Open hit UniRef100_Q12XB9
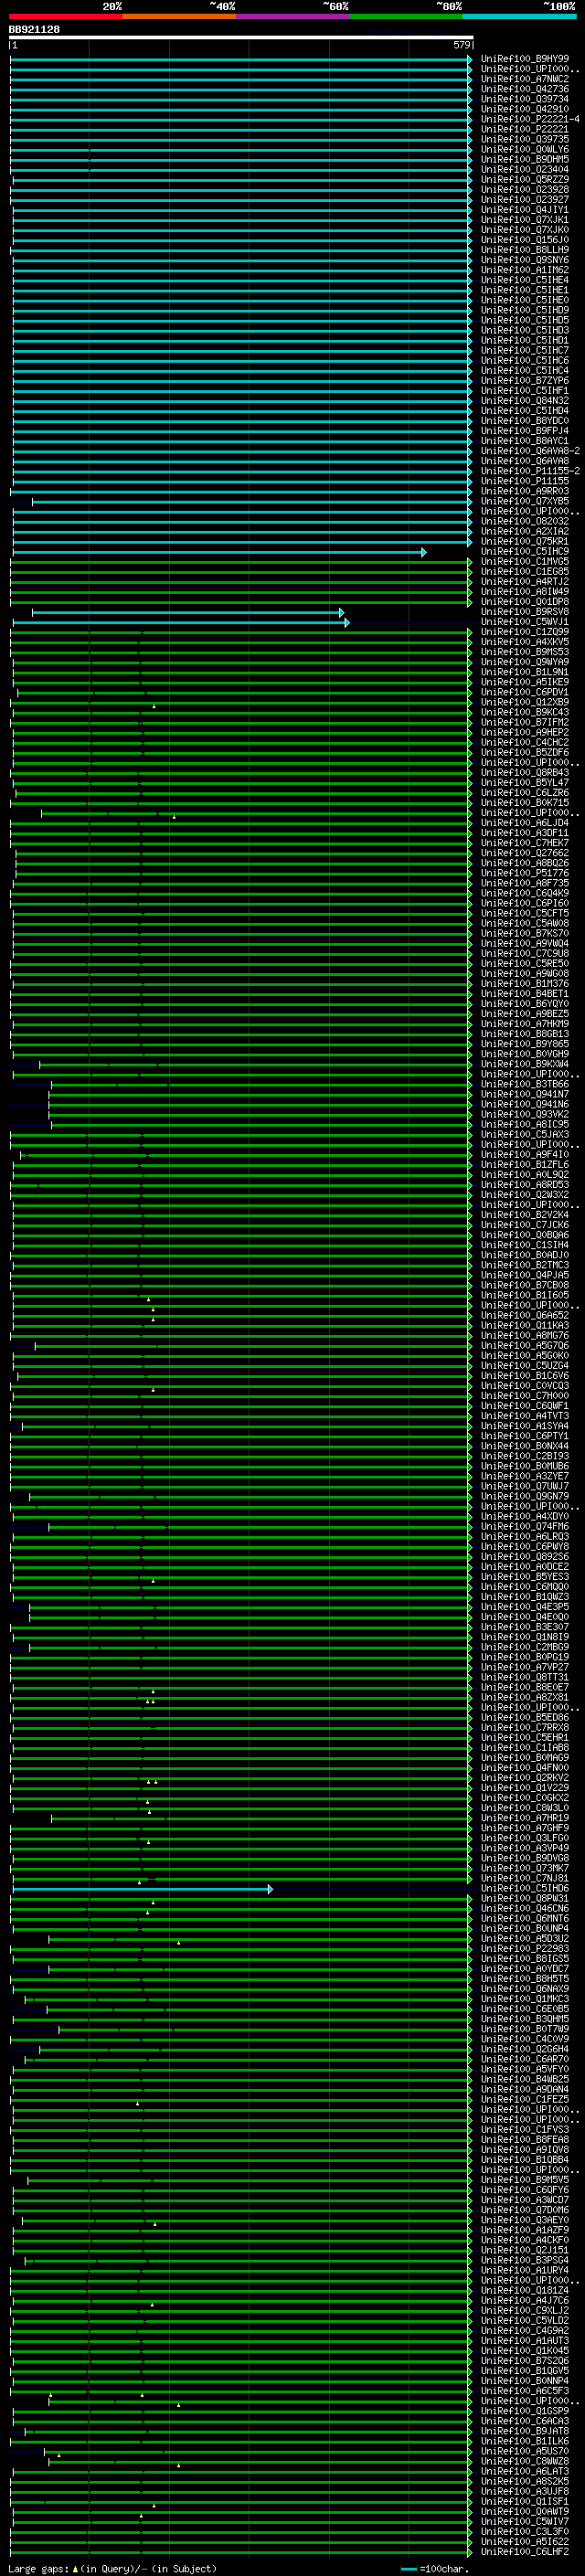This screenshot has height=2576, width=585. pos(525,702)
